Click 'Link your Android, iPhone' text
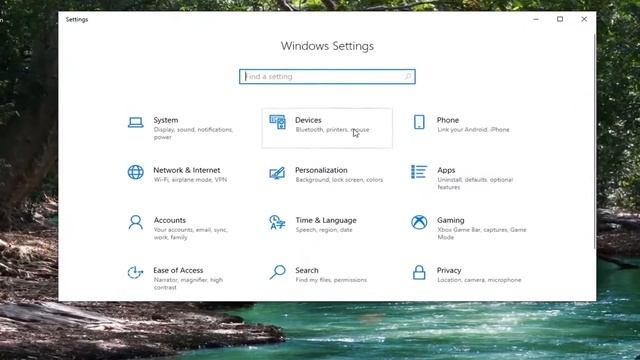640x360 pixels. click(473, 130)
